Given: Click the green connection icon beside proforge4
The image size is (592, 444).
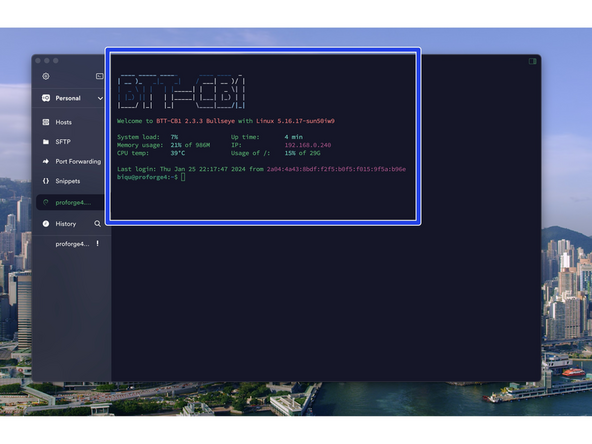Looking at the screenshot, I should pyautogui.click(x=46, y=202).
